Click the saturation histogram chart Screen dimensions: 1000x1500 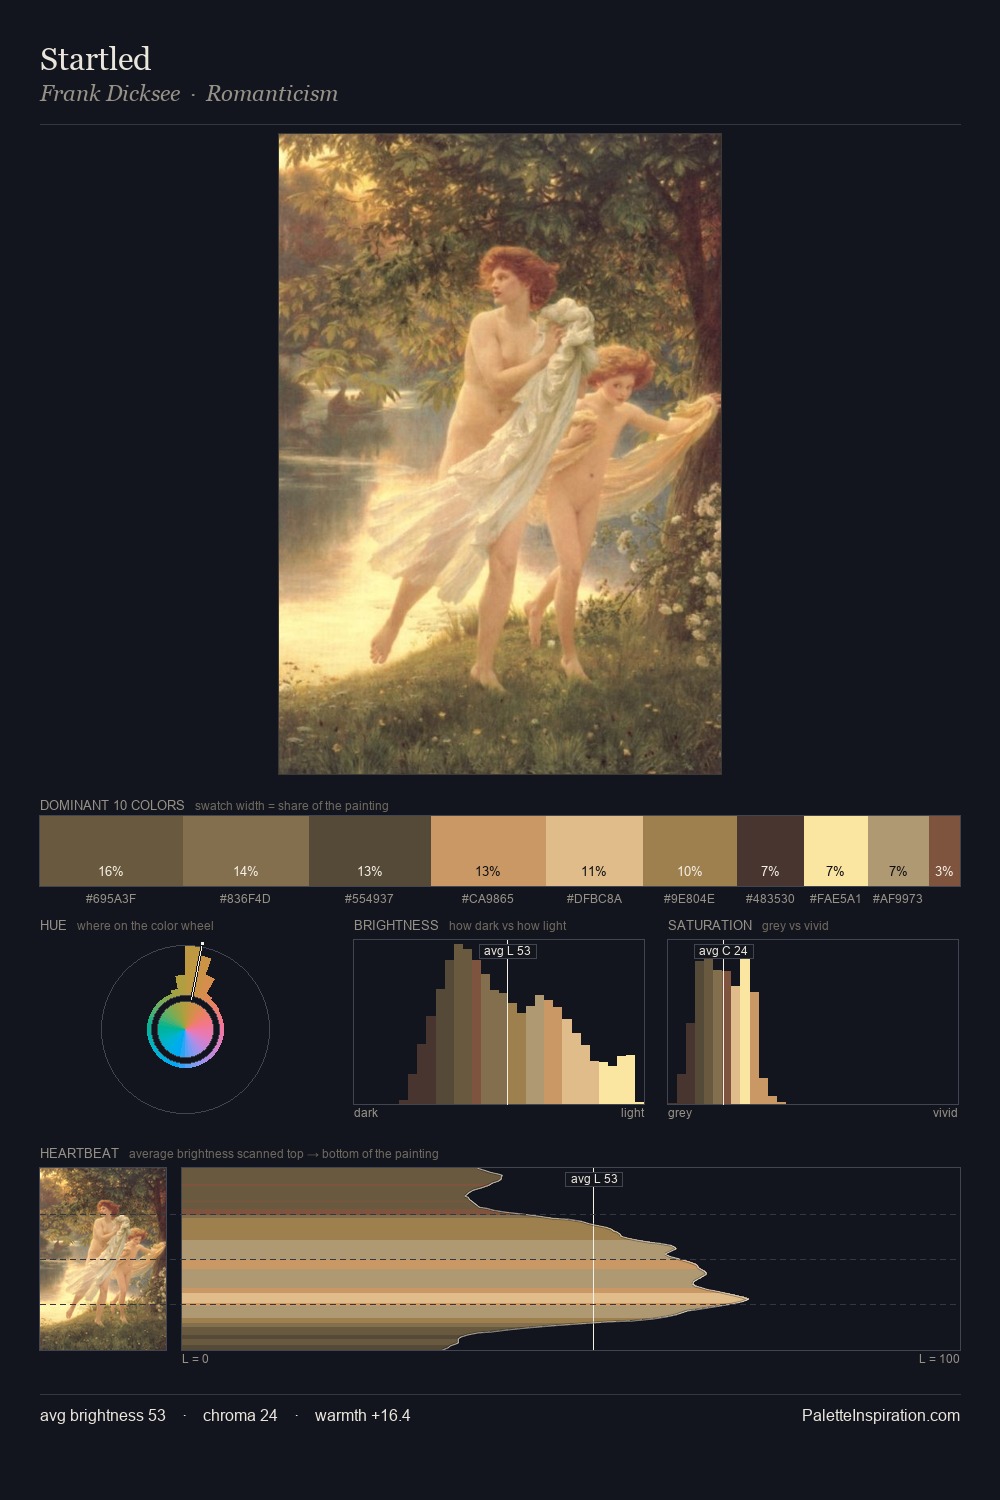(813, 1022)
